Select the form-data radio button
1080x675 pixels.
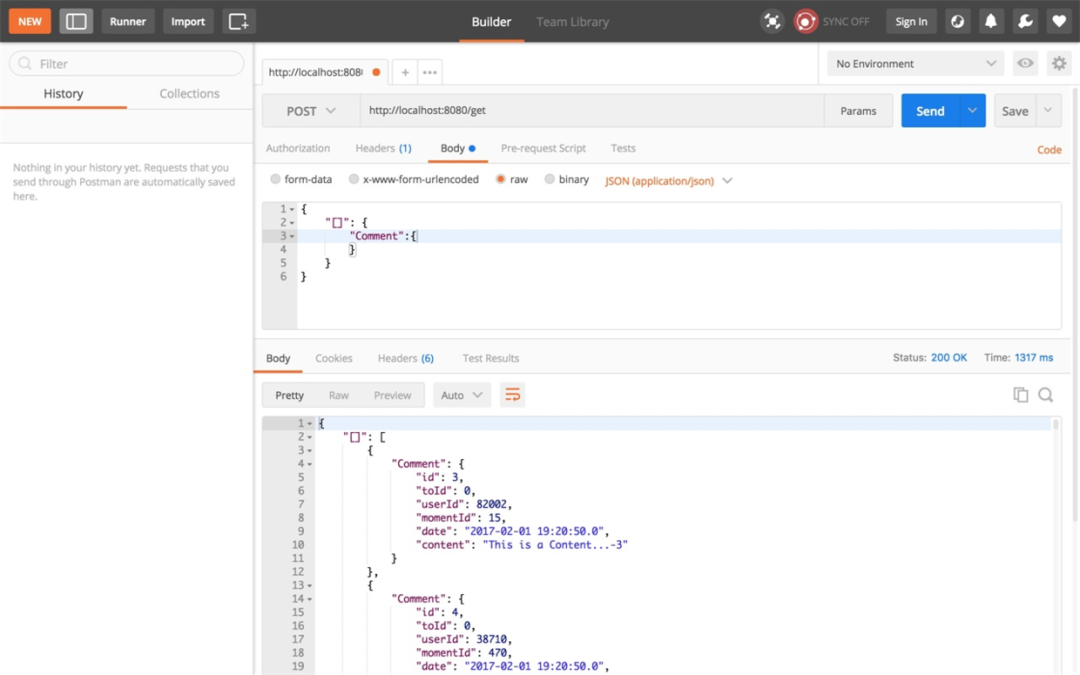click(276, 179)
